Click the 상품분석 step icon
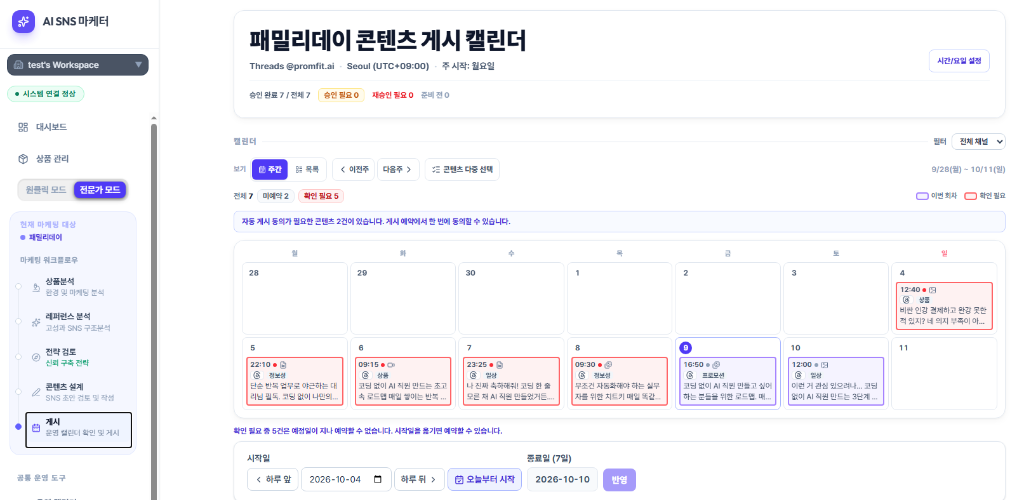 pos(37,287)
